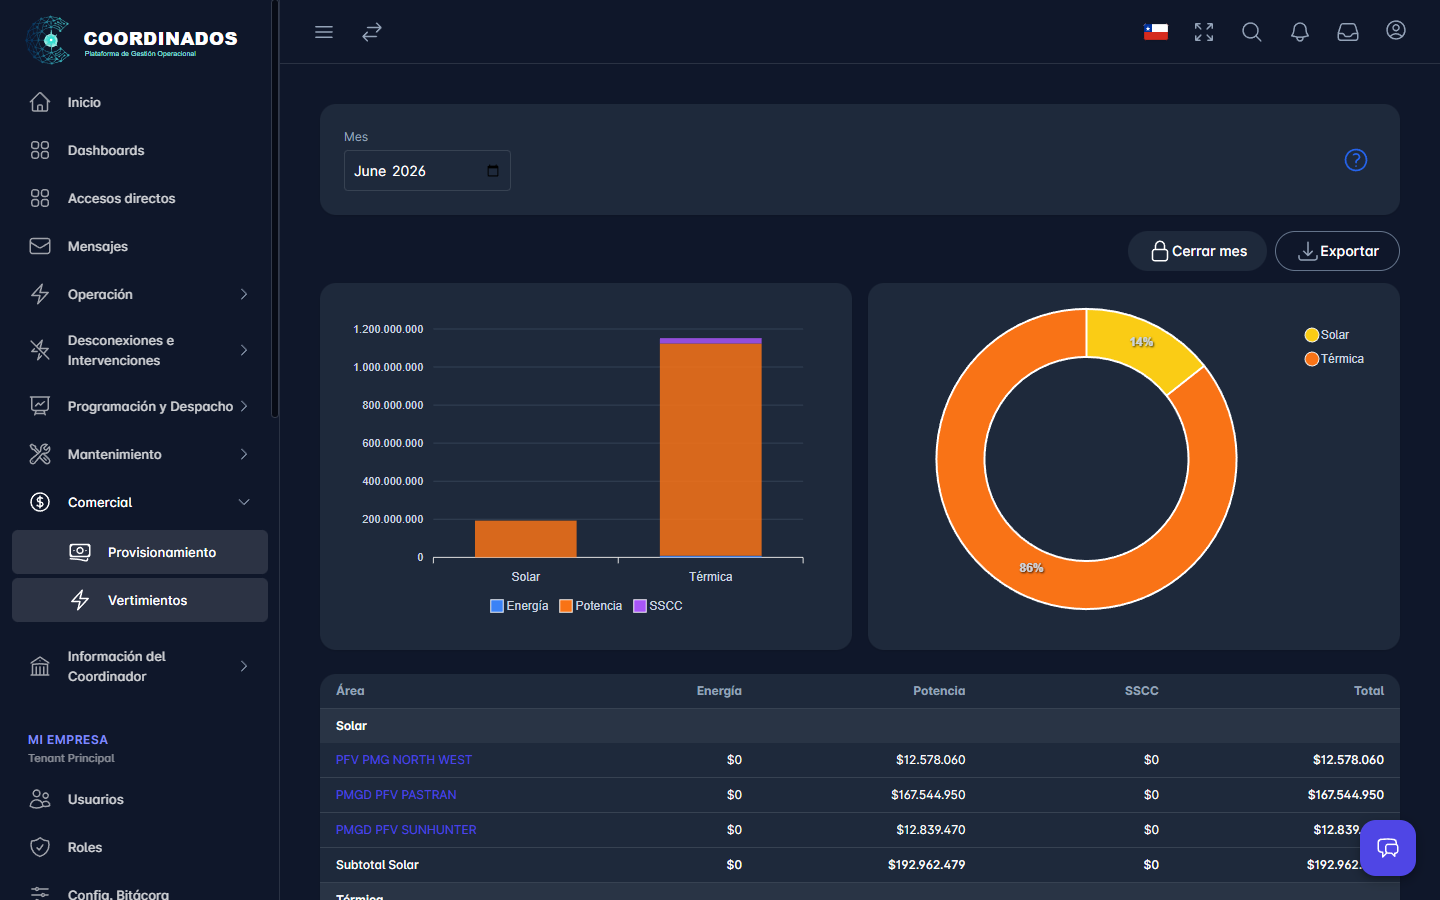Screen dimensions: 1440x900
Task: Click the Cerrar mes button
Action: (1197, 251)
